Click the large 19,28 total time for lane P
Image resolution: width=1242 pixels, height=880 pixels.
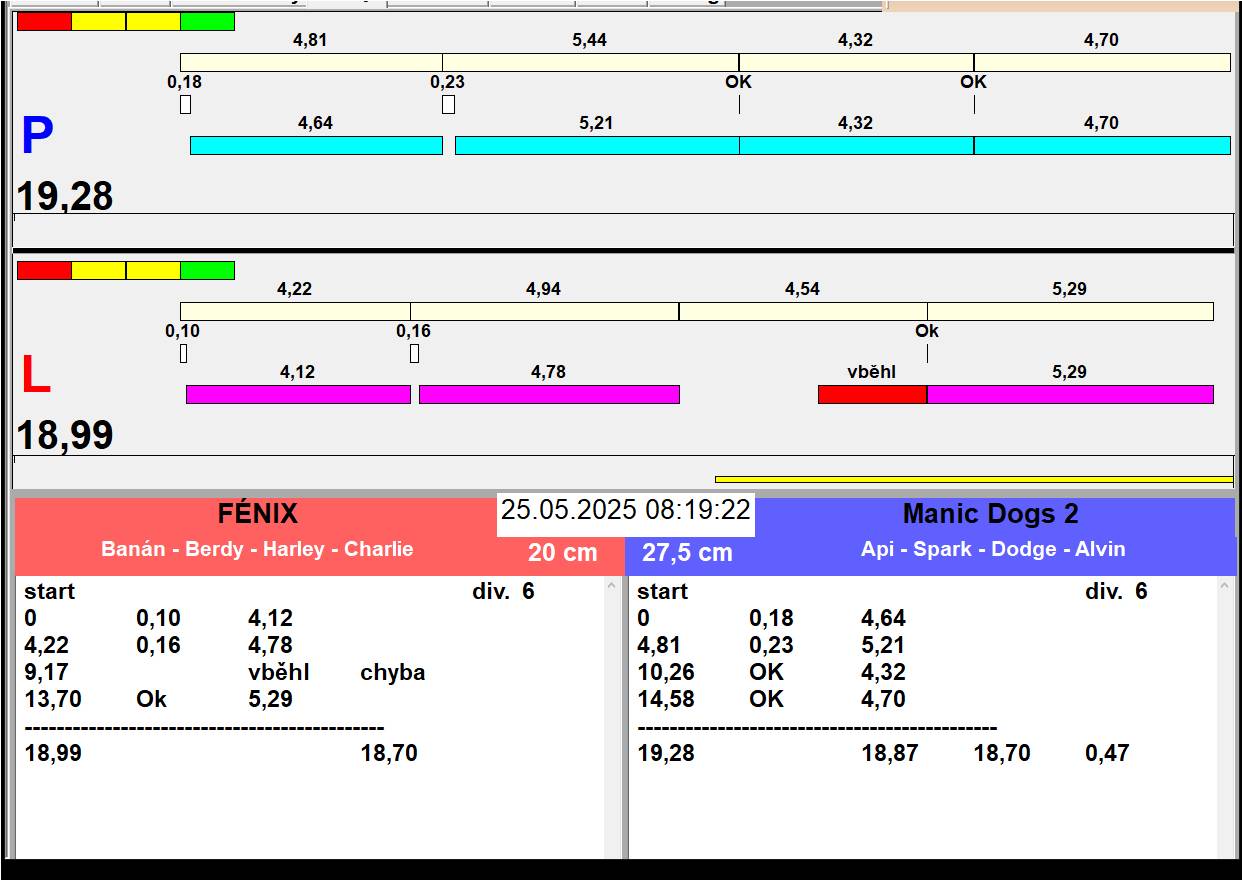(65, 196)
